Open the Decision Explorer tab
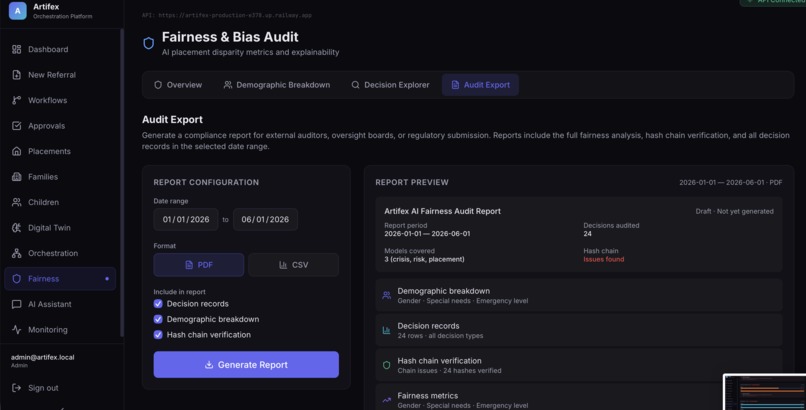The width and height of the screenshot is (806, 410). (390, 85)
